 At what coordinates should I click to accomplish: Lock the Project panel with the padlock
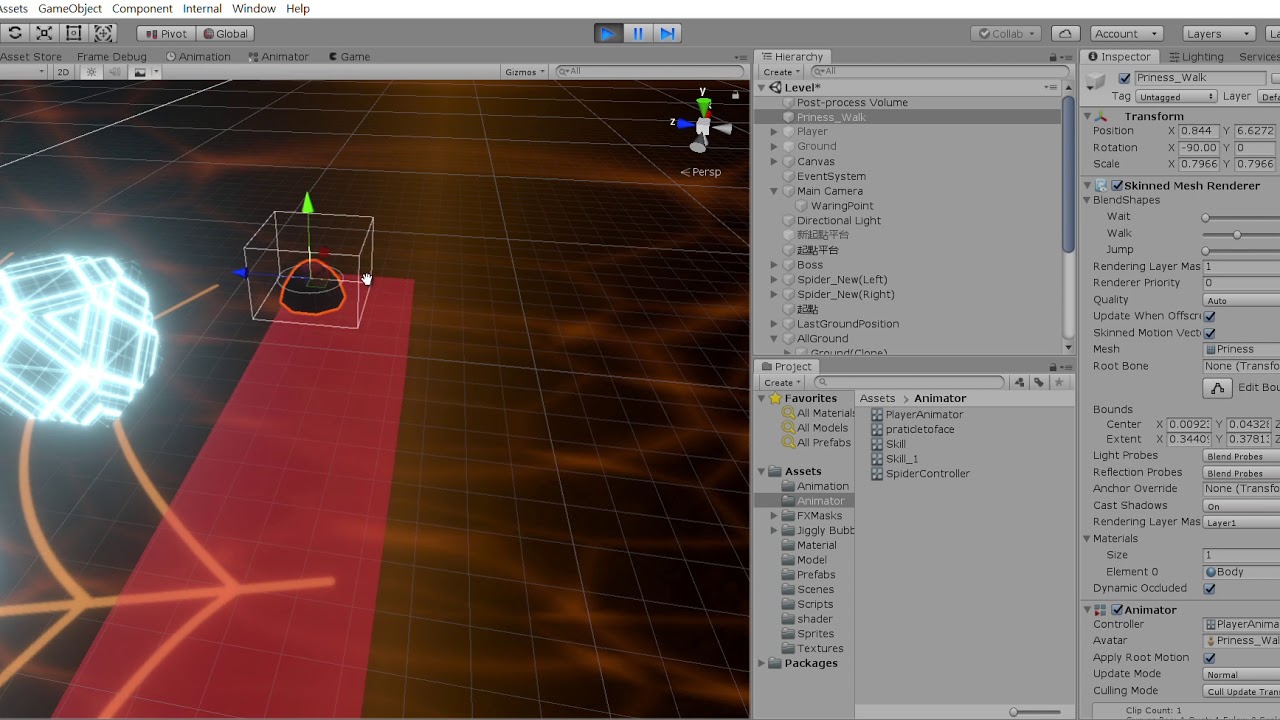(1053, 367)
